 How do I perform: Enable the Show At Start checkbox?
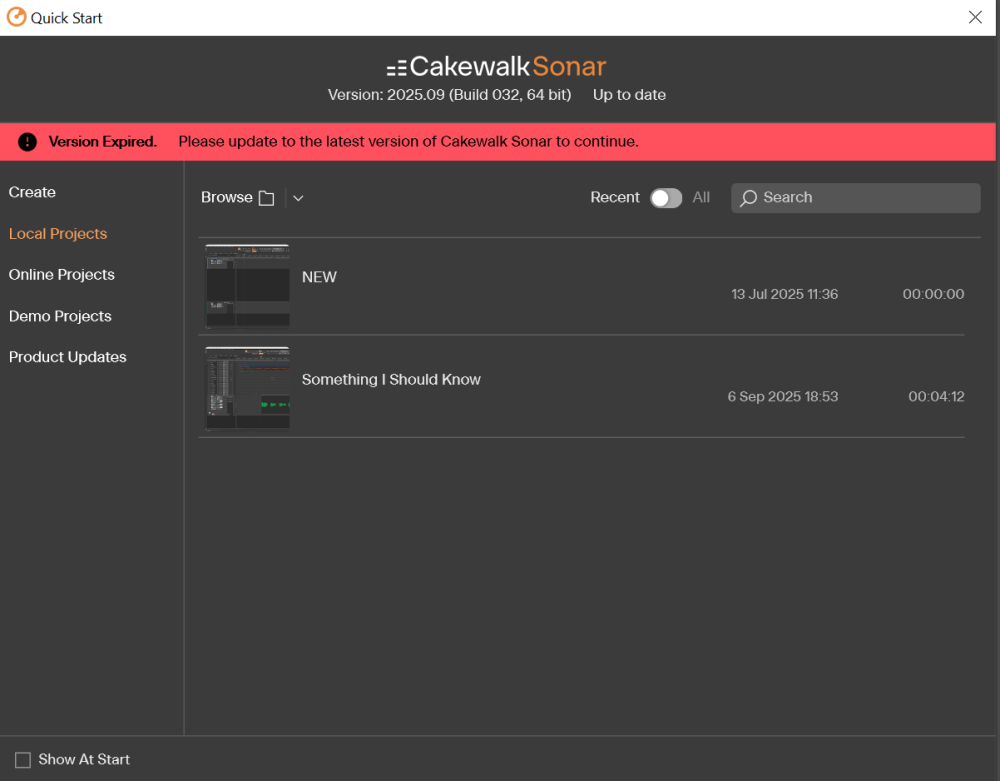pyautogui.click(x=23, y=760)
